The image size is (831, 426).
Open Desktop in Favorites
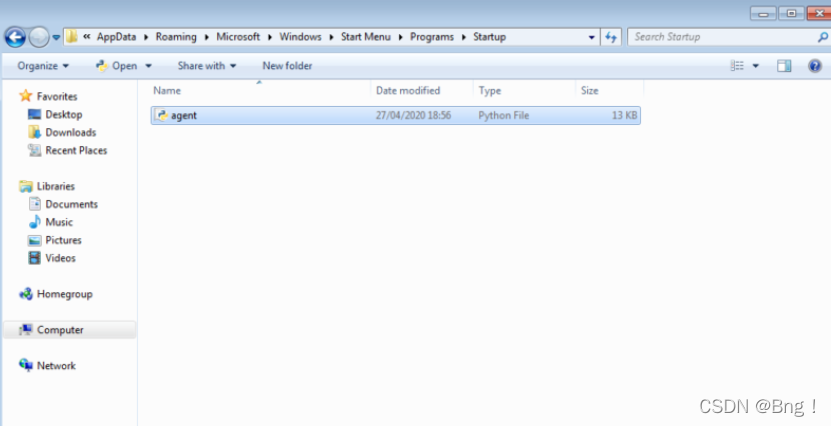pos(64,114)
